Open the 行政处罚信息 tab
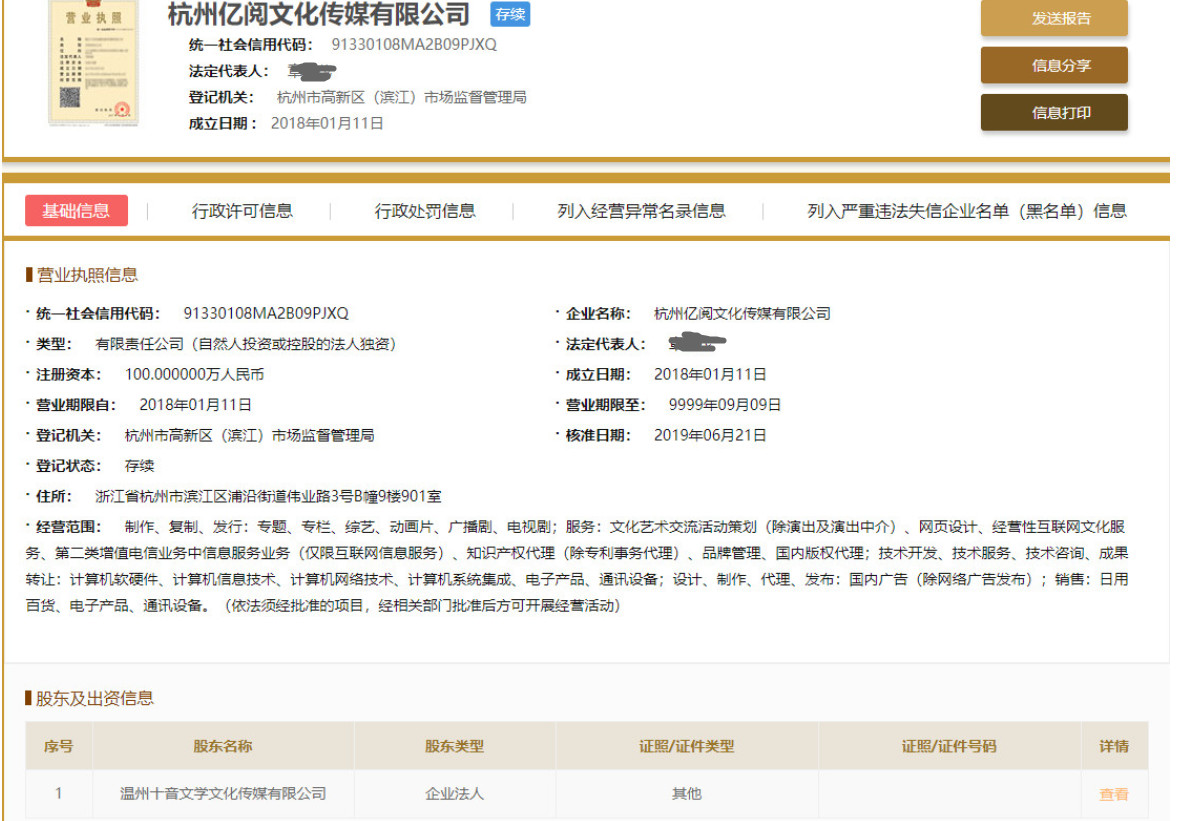 pos(425,211)
